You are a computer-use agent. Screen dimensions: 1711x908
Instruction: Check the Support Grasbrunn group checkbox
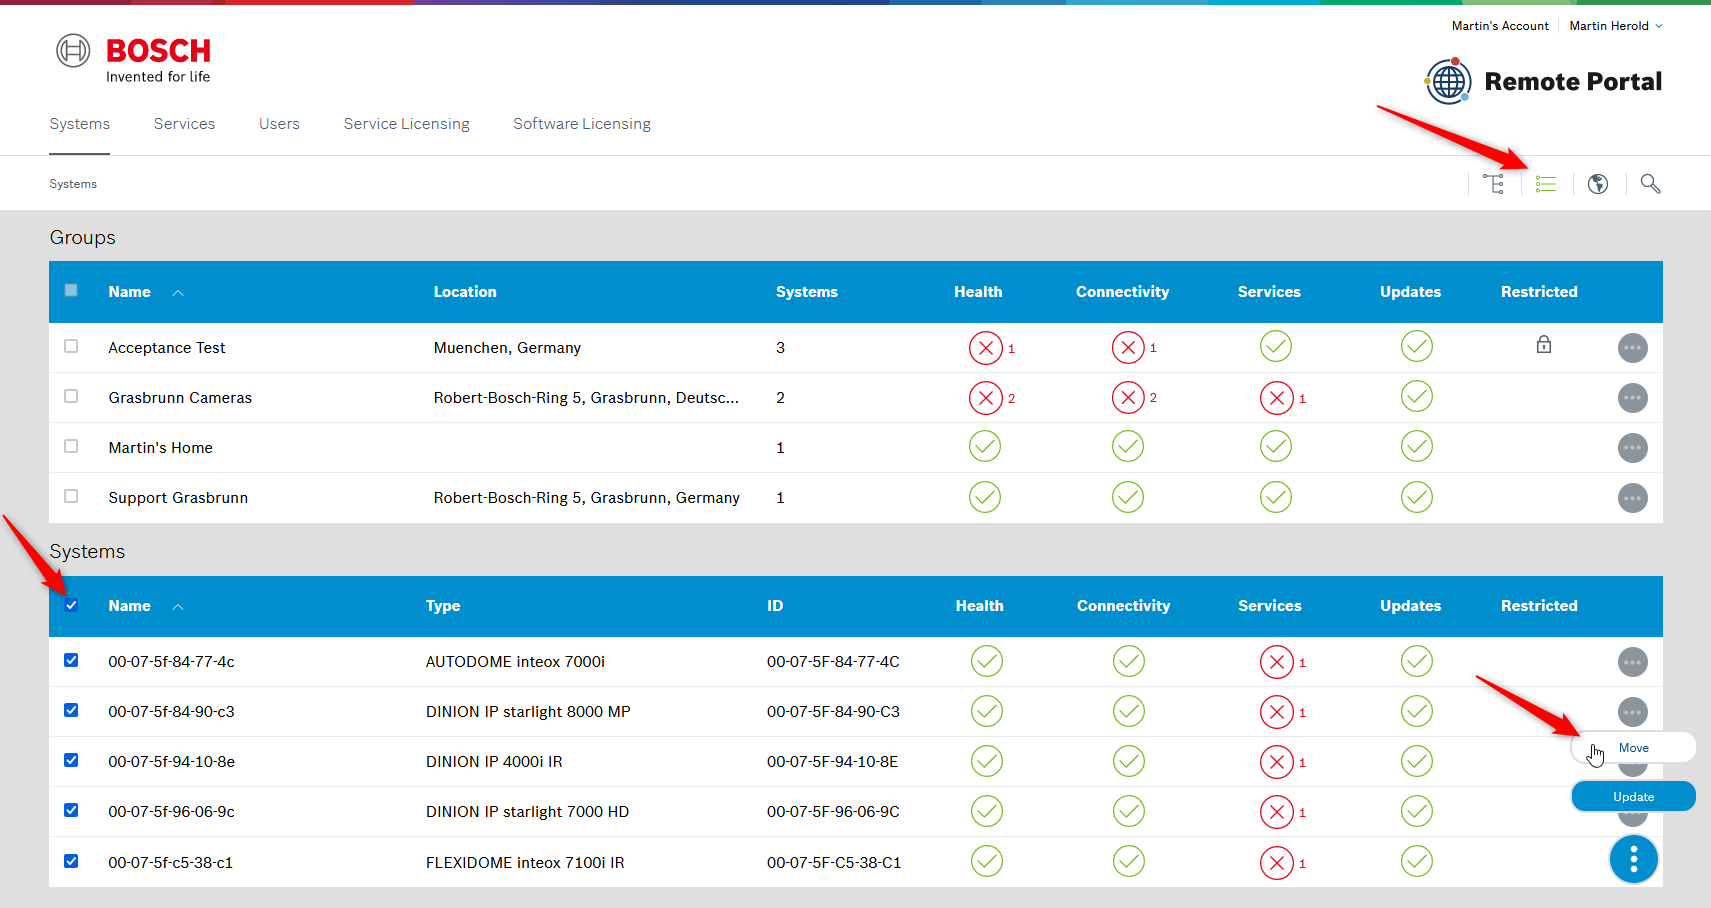(x=71, y=496)
